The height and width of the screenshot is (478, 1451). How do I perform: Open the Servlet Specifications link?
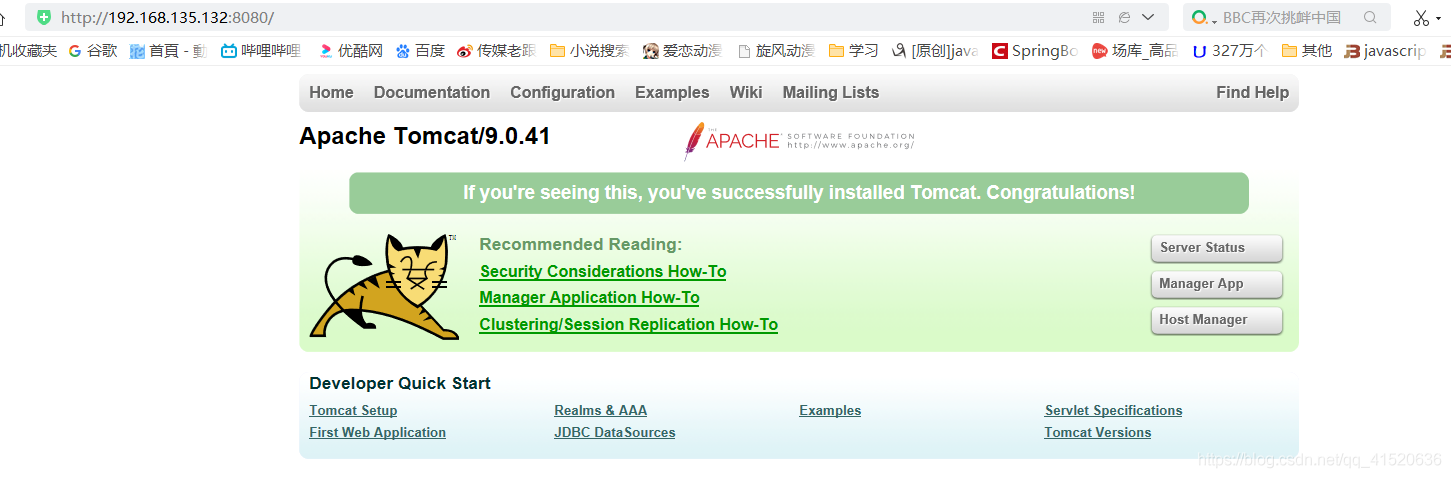click(x=1113, y=410)
